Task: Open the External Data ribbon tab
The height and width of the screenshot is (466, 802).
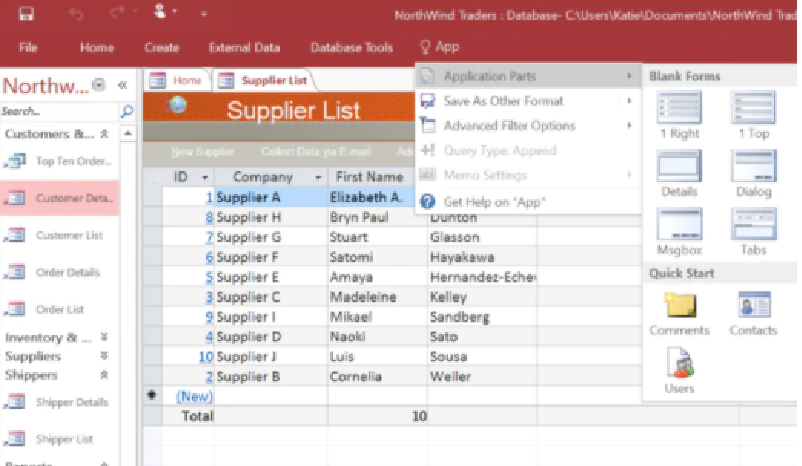Action: [x=244, y=48]
